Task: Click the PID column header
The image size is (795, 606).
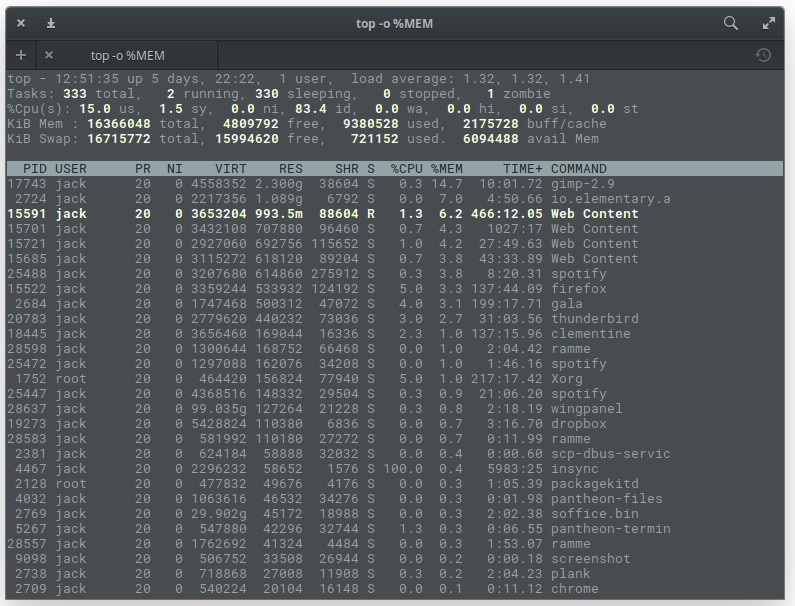Action: click(x=34, y=169)
